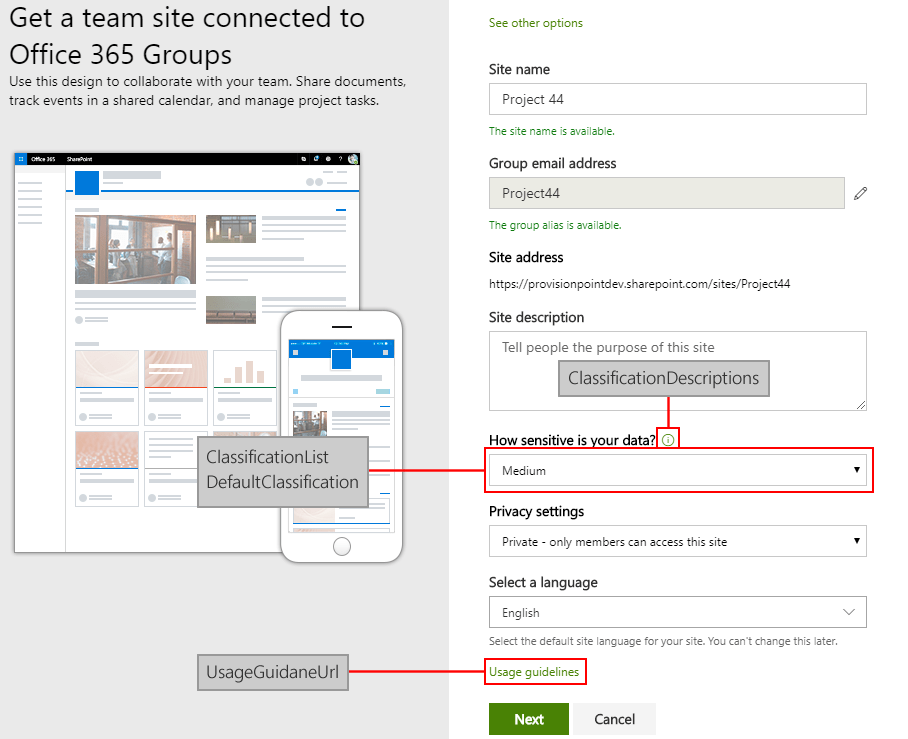
Task: Click the Site name input field
Action: point(677,99)
